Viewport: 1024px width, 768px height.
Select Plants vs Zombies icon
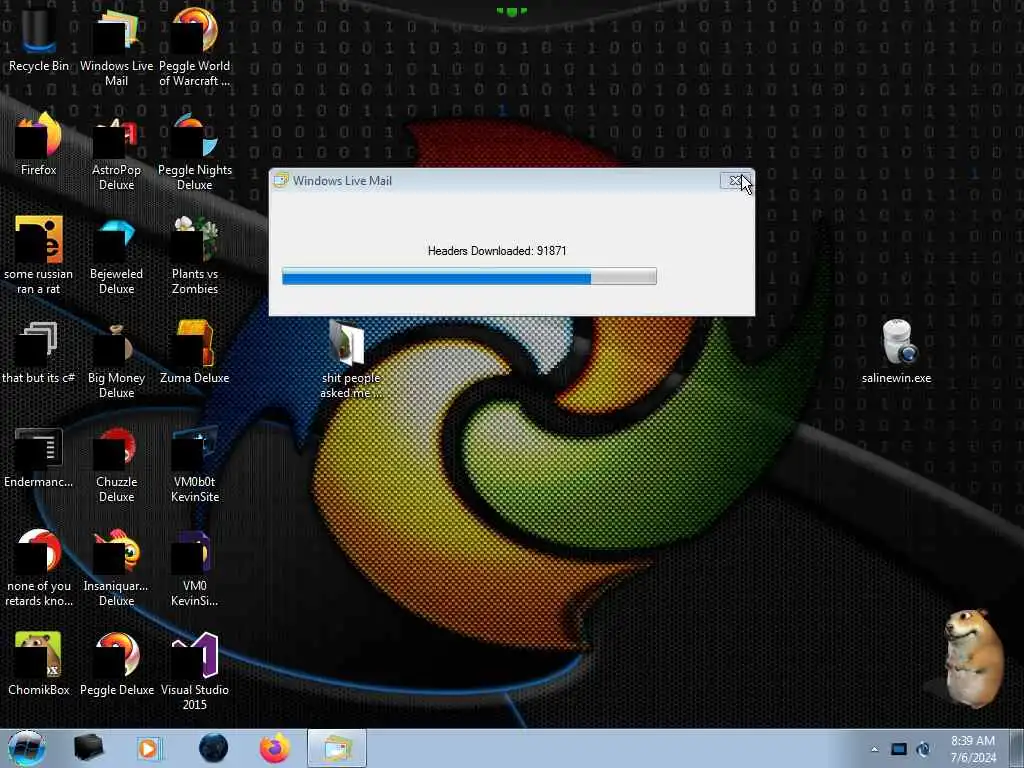(195, 255)
